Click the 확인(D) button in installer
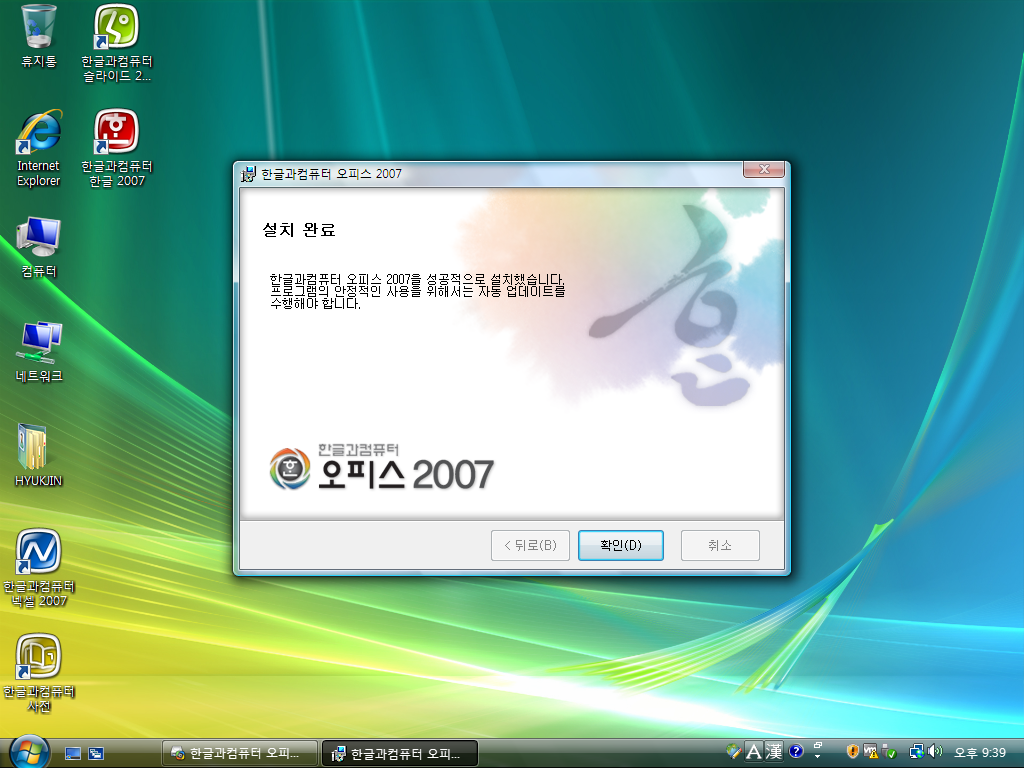The height and width of the screenshot is (768, 1024). [620, 545]
